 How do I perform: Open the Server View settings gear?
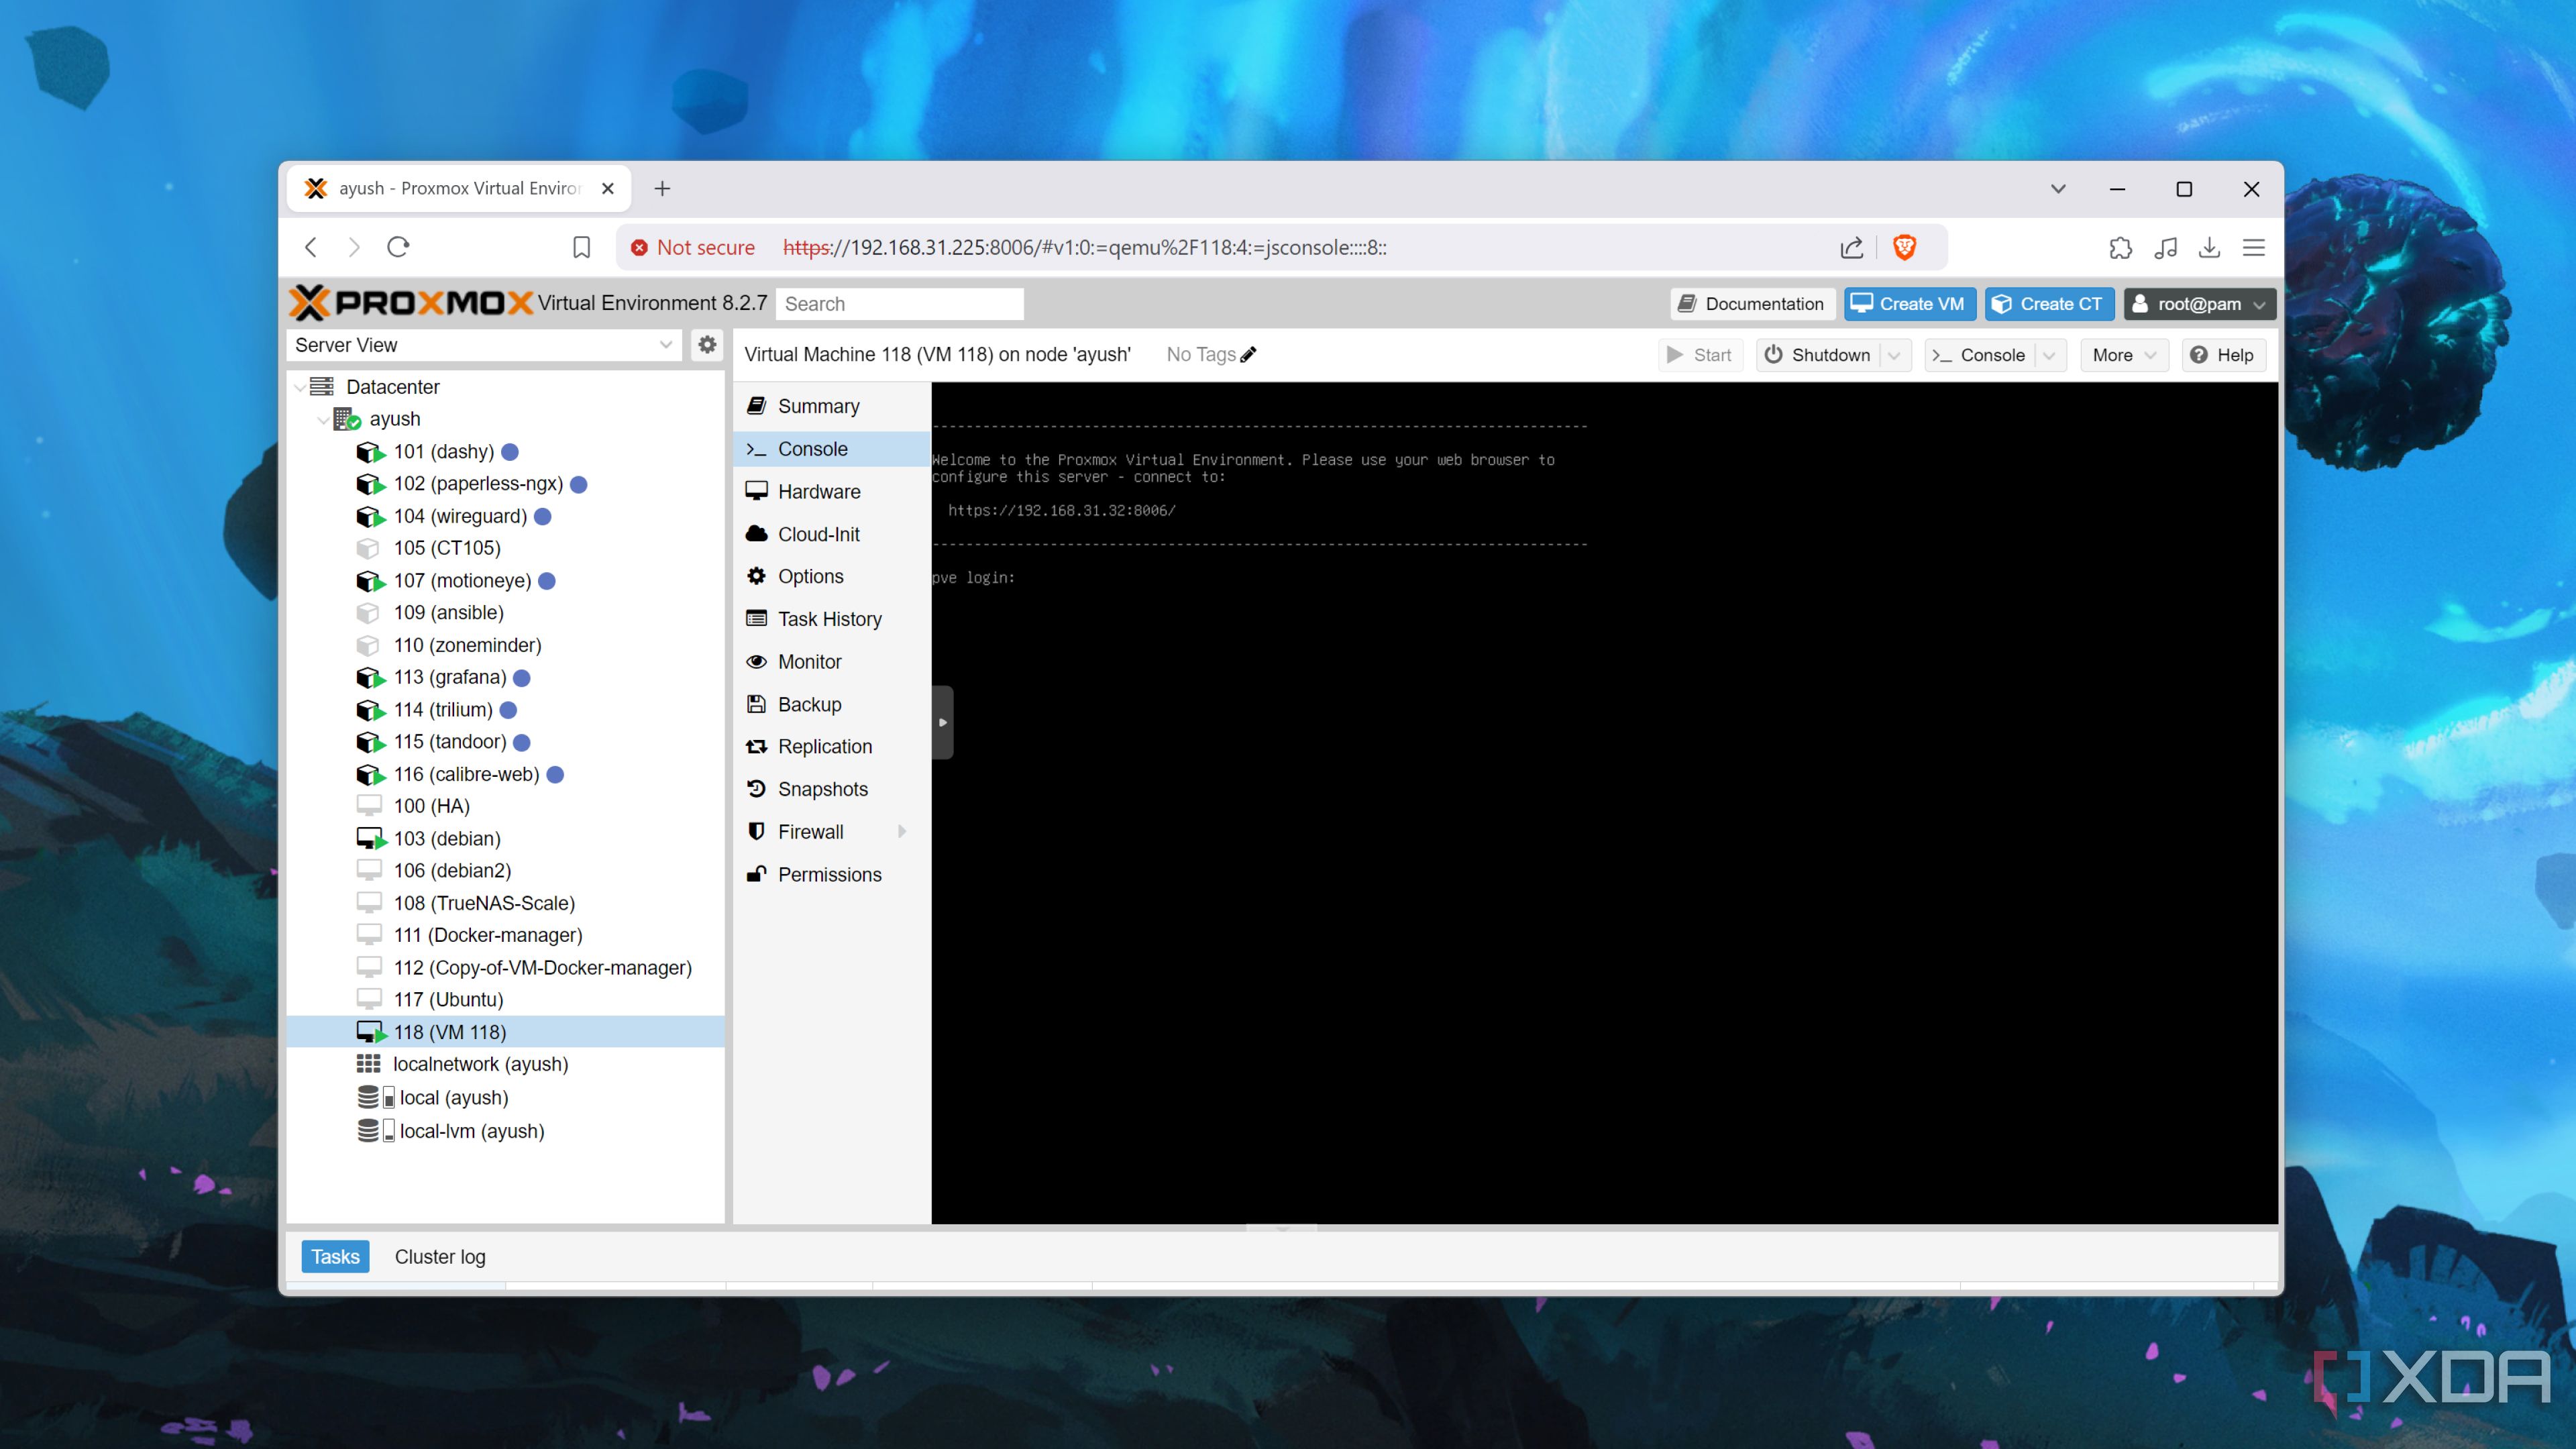(707, 344)
